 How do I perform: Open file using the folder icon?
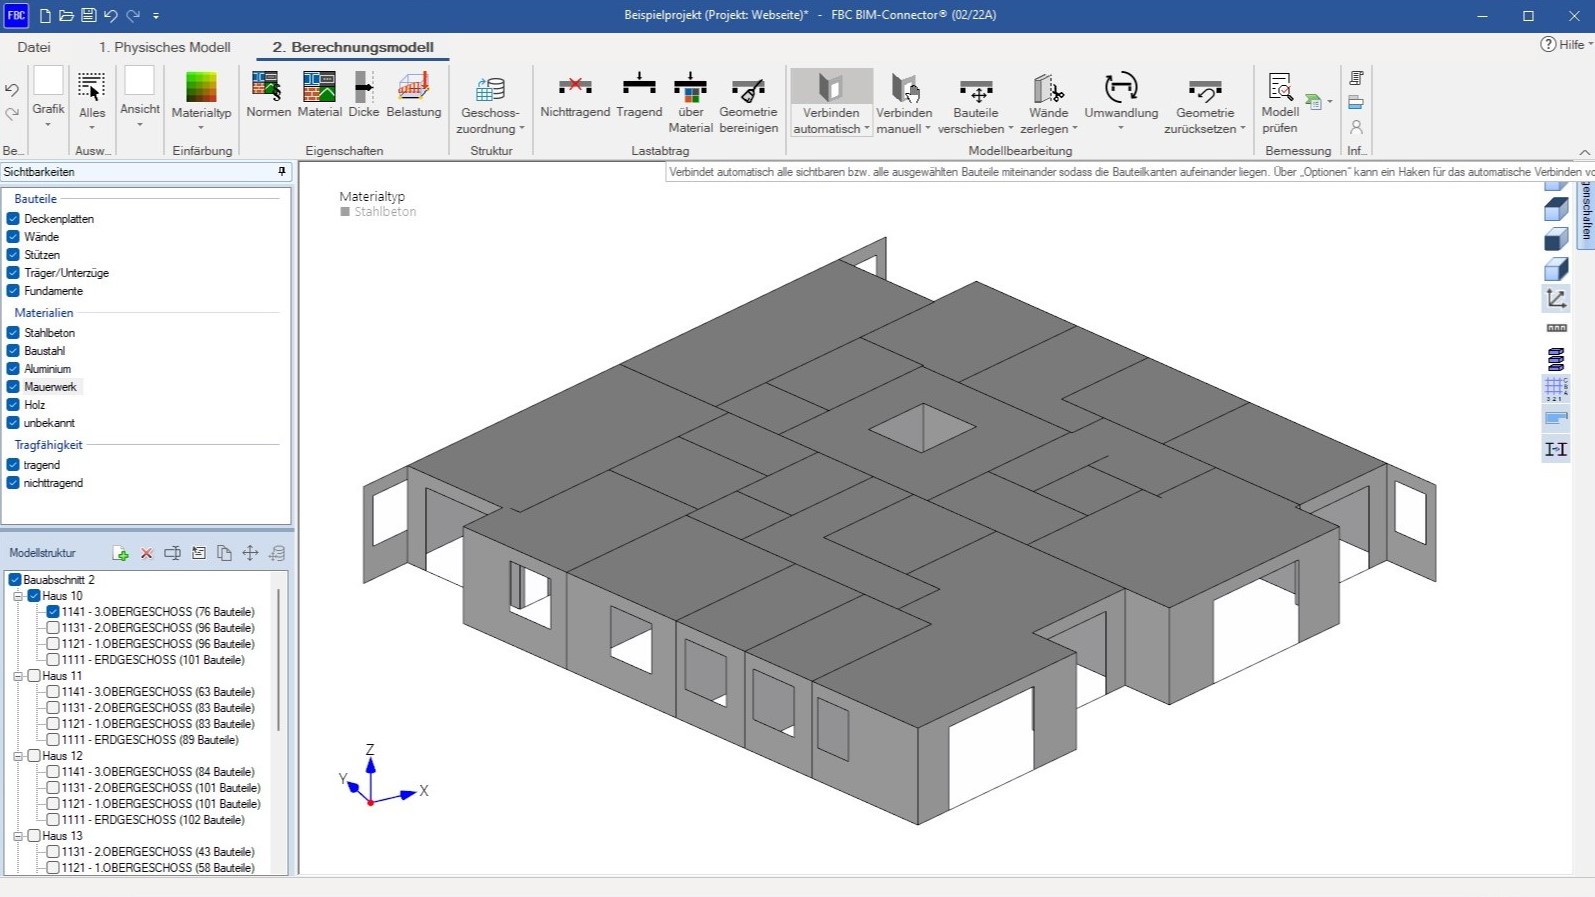coord(66,15)
